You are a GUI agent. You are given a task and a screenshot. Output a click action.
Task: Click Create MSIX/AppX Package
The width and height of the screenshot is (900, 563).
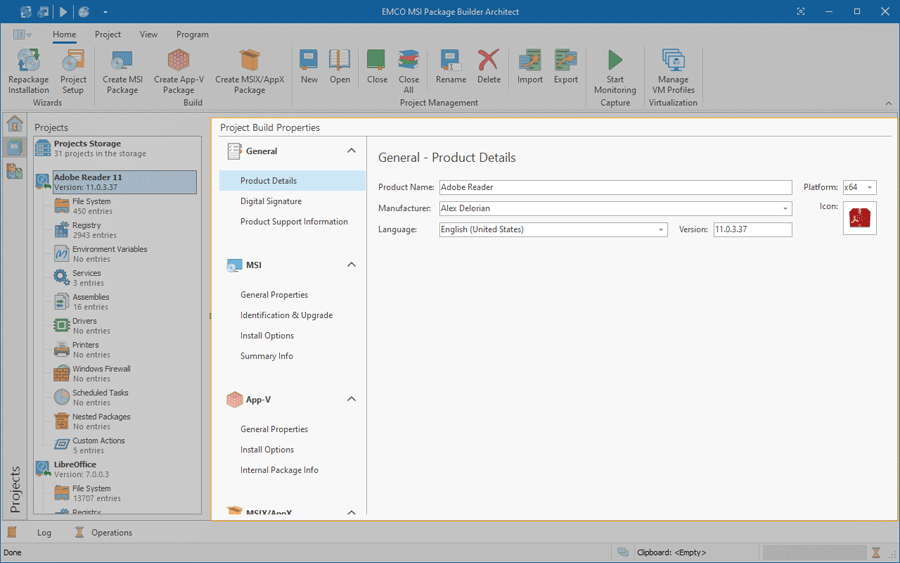(x=249, y=71)
